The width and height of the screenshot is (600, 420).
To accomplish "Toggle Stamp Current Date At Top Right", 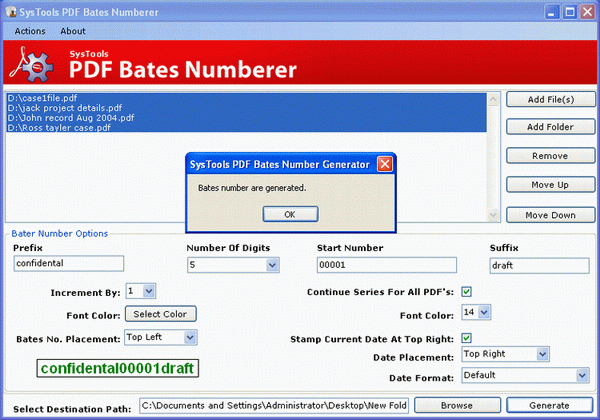I will pyautogui.click(x=466, y=339).
